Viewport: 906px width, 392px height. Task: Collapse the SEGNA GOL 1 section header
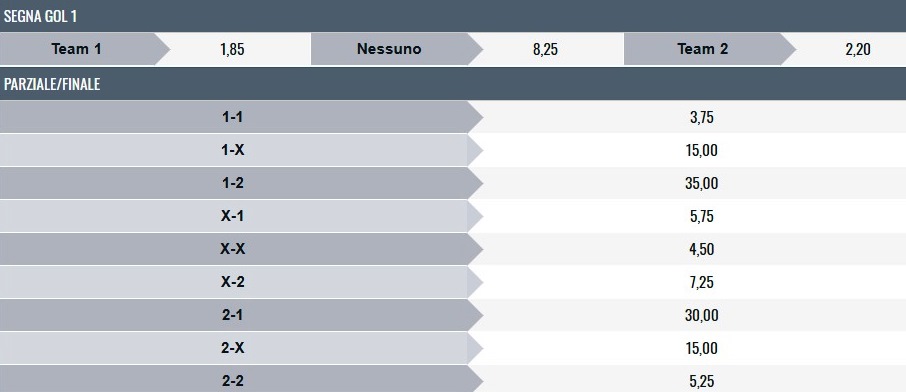(x=453, y=16)
